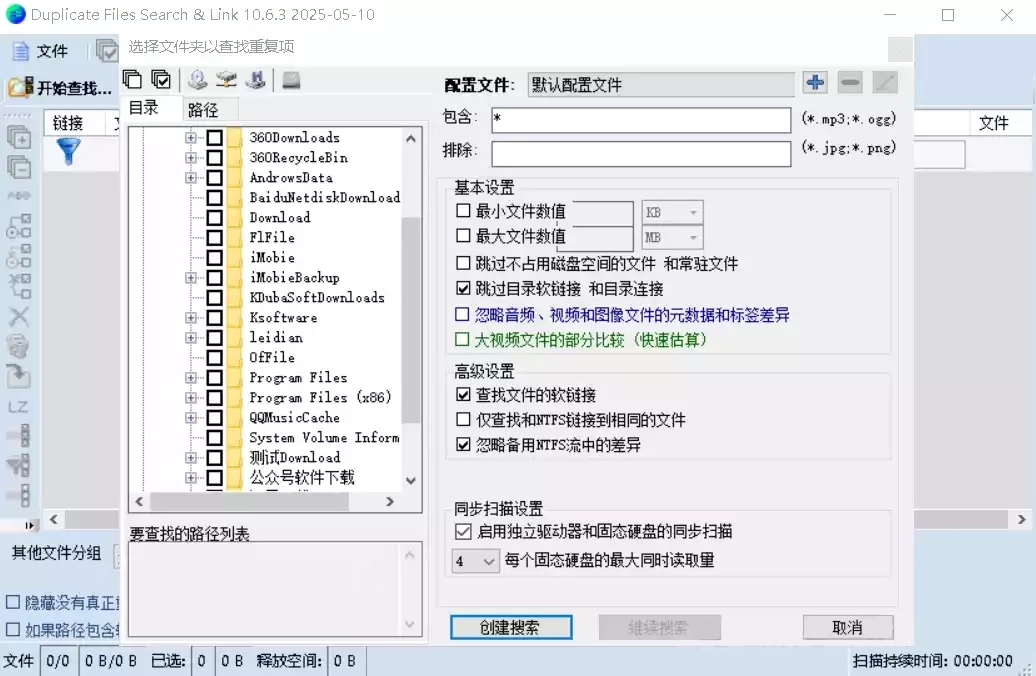Click the uncheck-all folders icon
Screen dimensions: 1036x676
tap(132, 80)
